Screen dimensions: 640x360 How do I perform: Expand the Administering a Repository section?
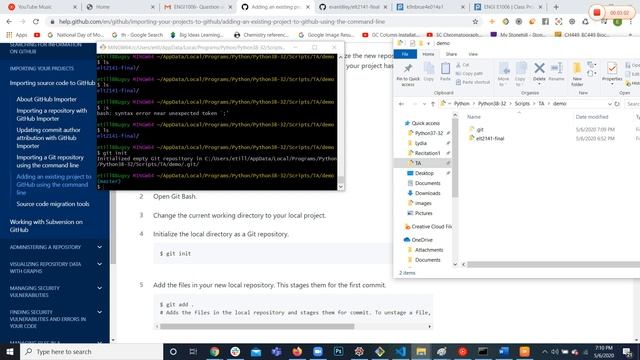click(100, 247)
